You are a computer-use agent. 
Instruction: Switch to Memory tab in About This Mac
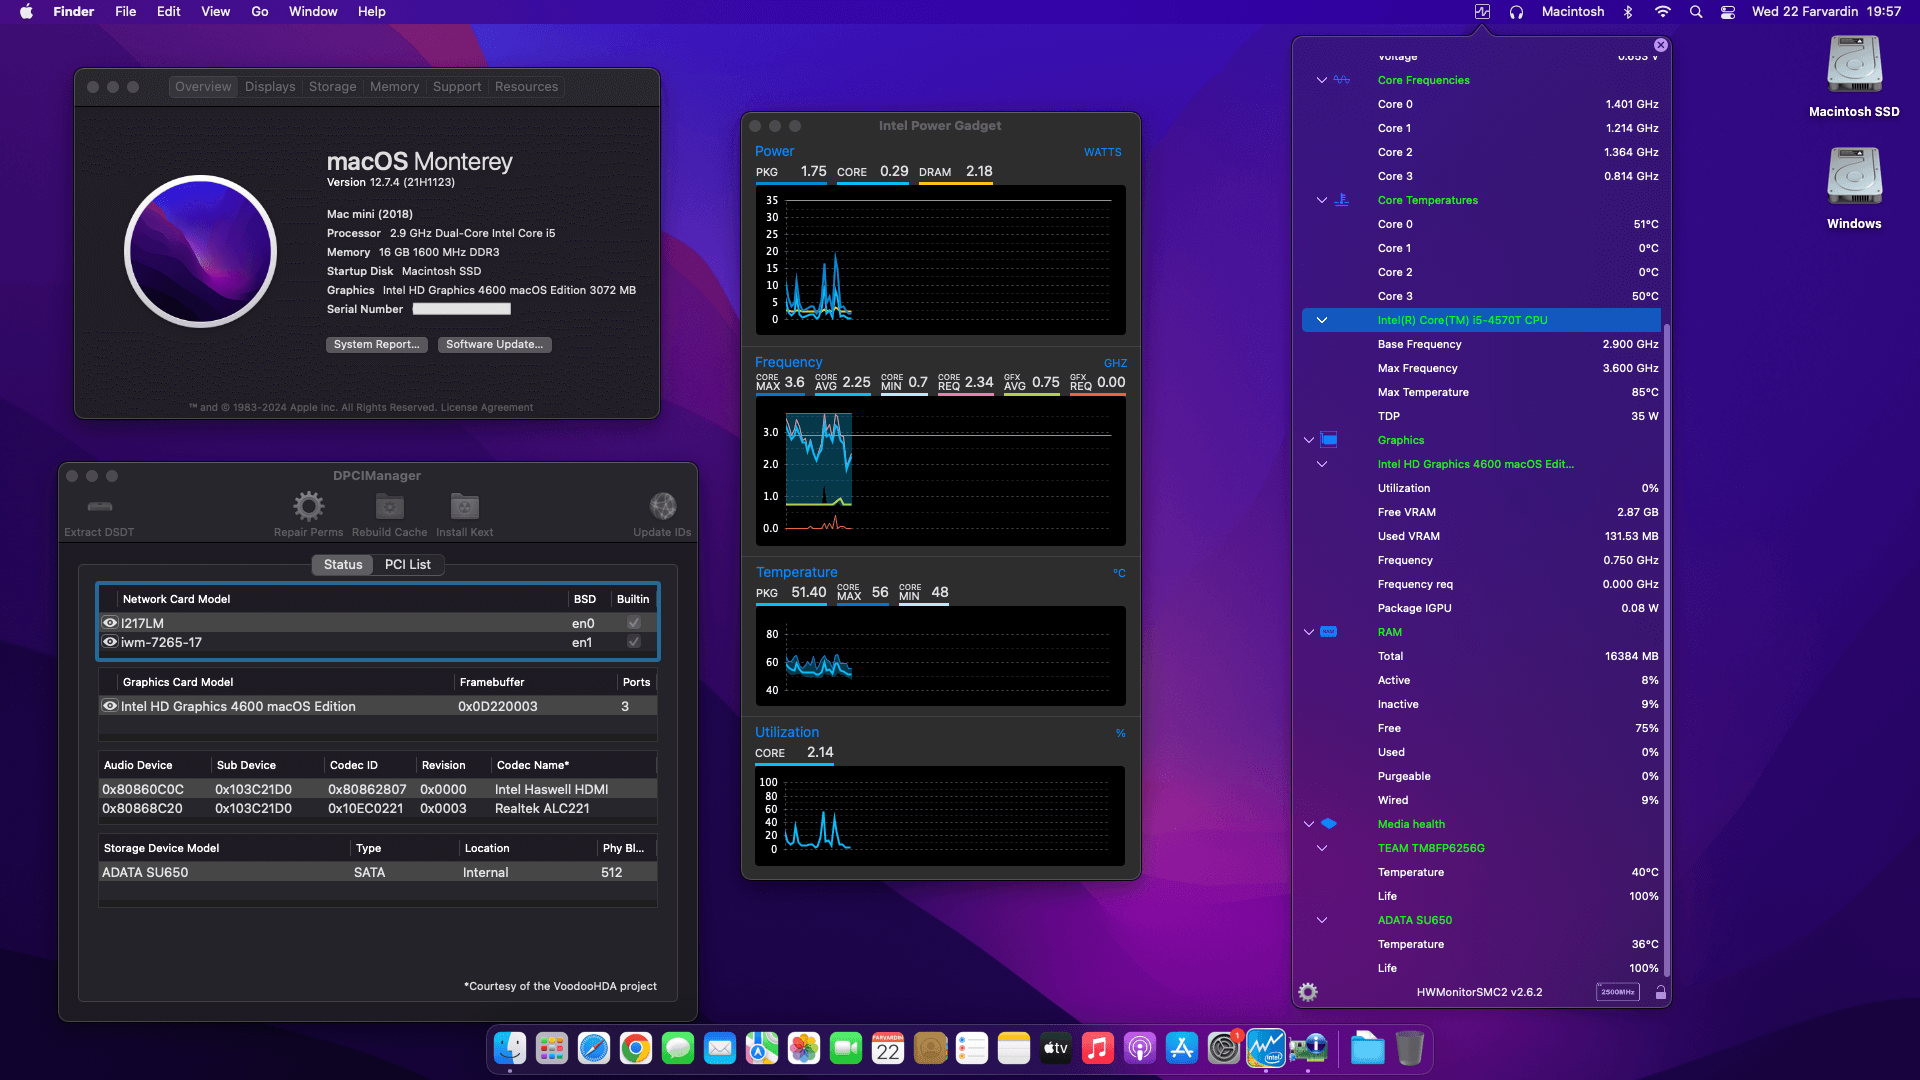pos(394,87)
